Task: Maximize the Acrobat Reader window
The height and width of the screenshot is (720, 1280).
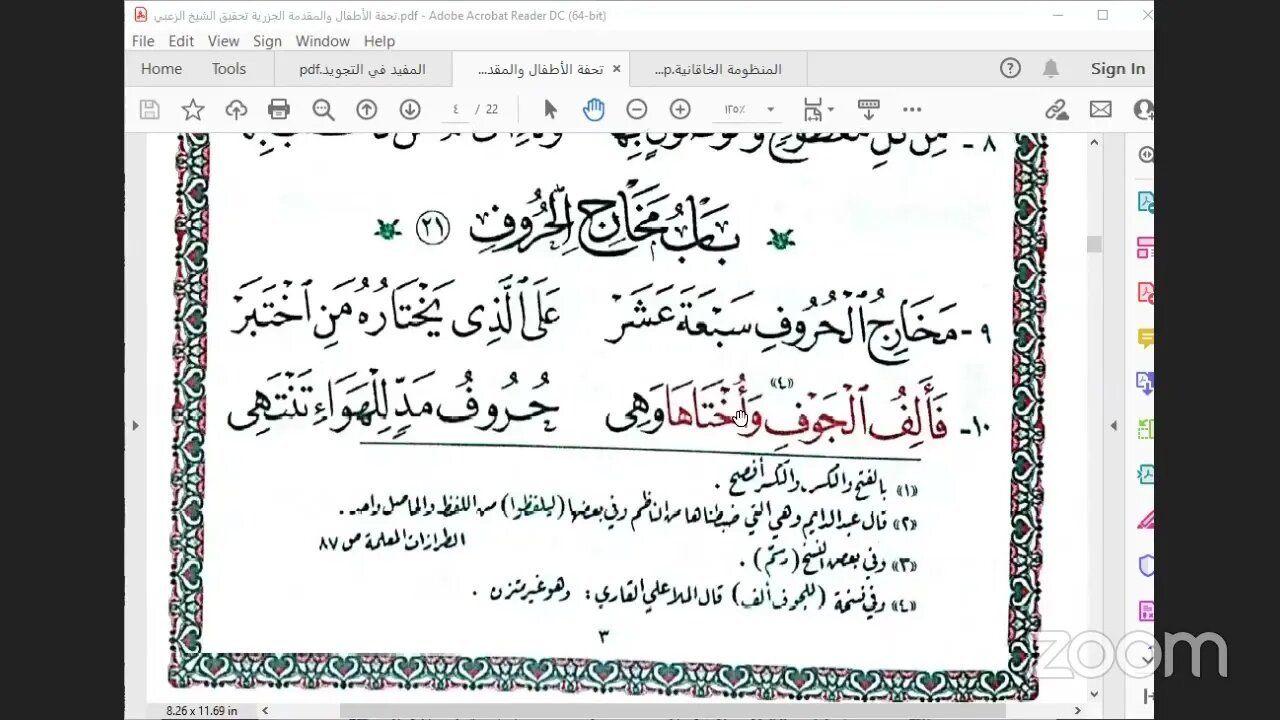Action: [1103, 15]
